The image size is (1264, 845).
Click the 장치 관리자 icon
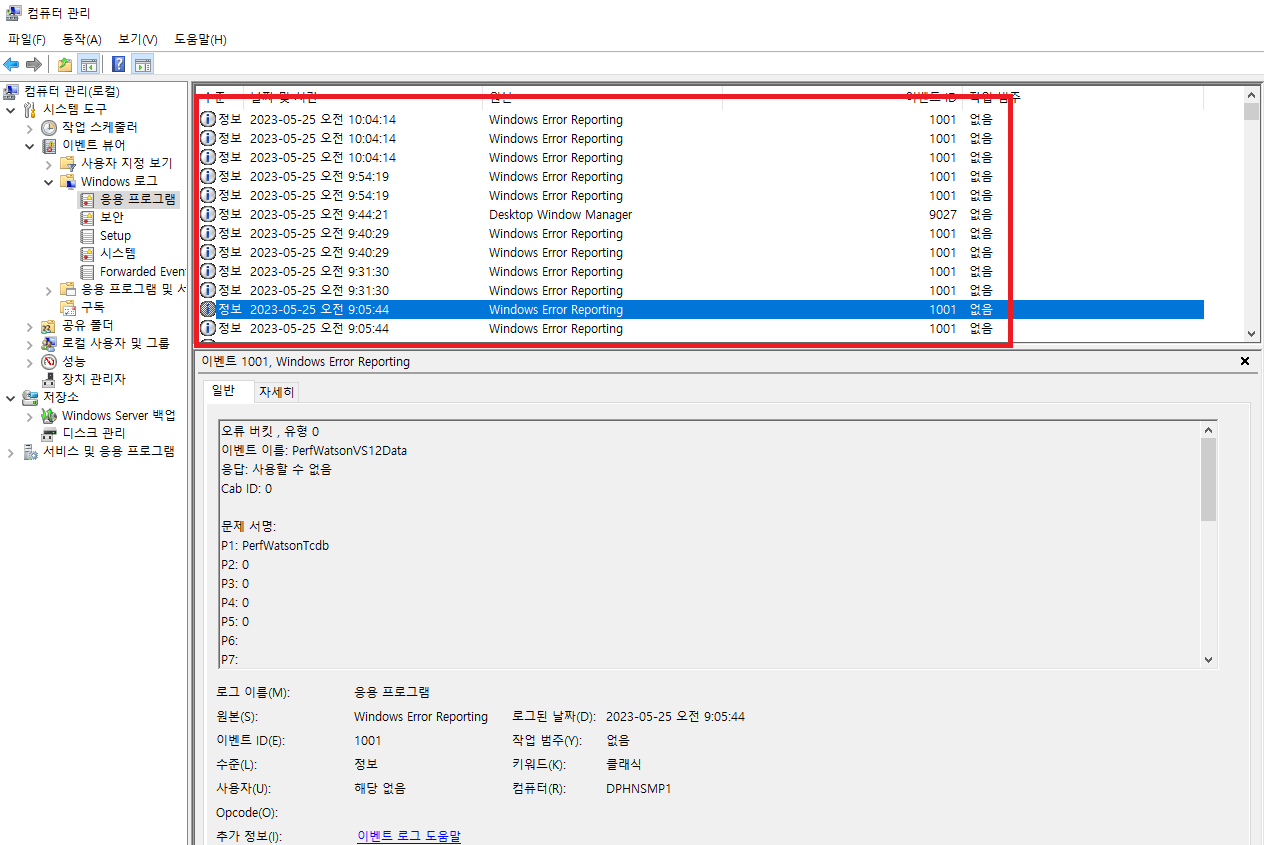(49, 379)
